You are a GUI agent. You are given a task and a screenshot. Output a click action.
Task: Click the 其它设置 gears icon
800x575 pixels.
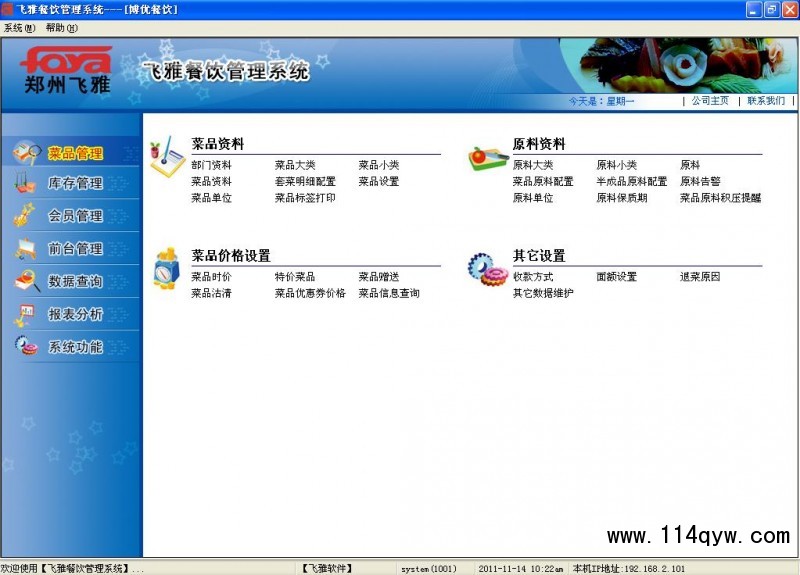point(488,269)
